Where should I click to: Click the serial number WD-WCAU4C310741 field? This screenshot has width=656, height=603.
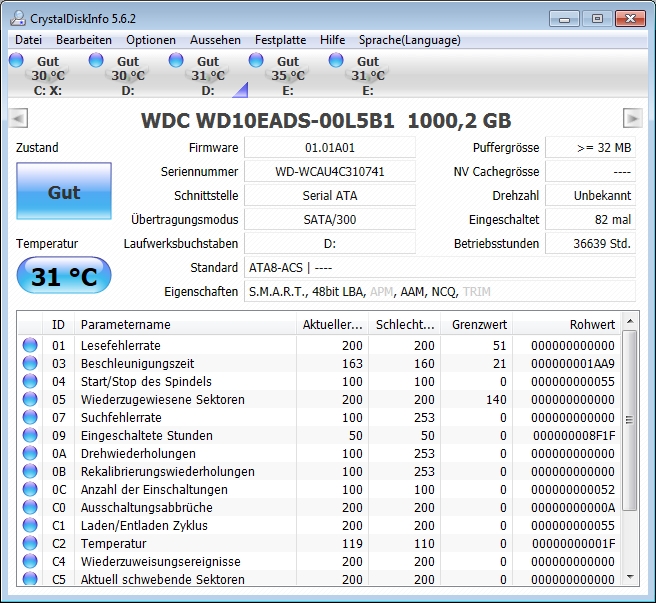pos(330,172)
